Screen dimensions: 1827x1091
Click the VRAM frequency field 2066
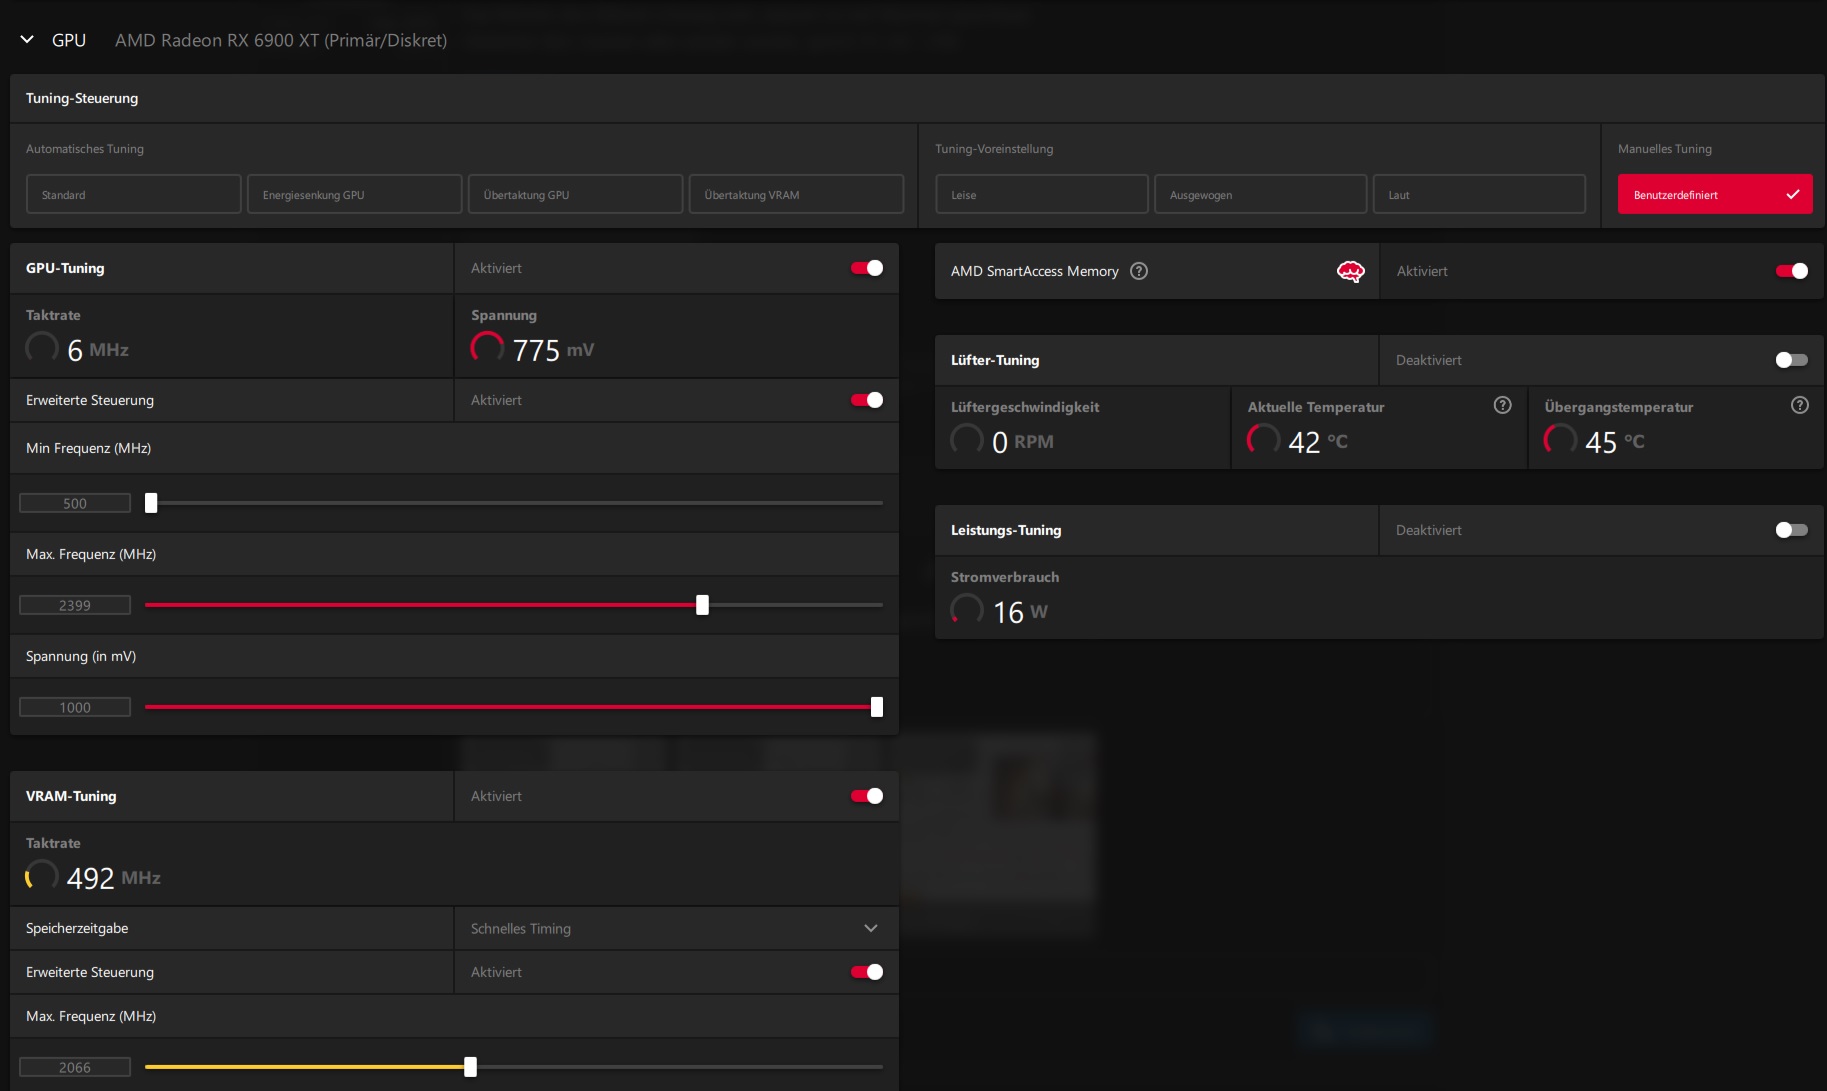tap(75, 1067)
